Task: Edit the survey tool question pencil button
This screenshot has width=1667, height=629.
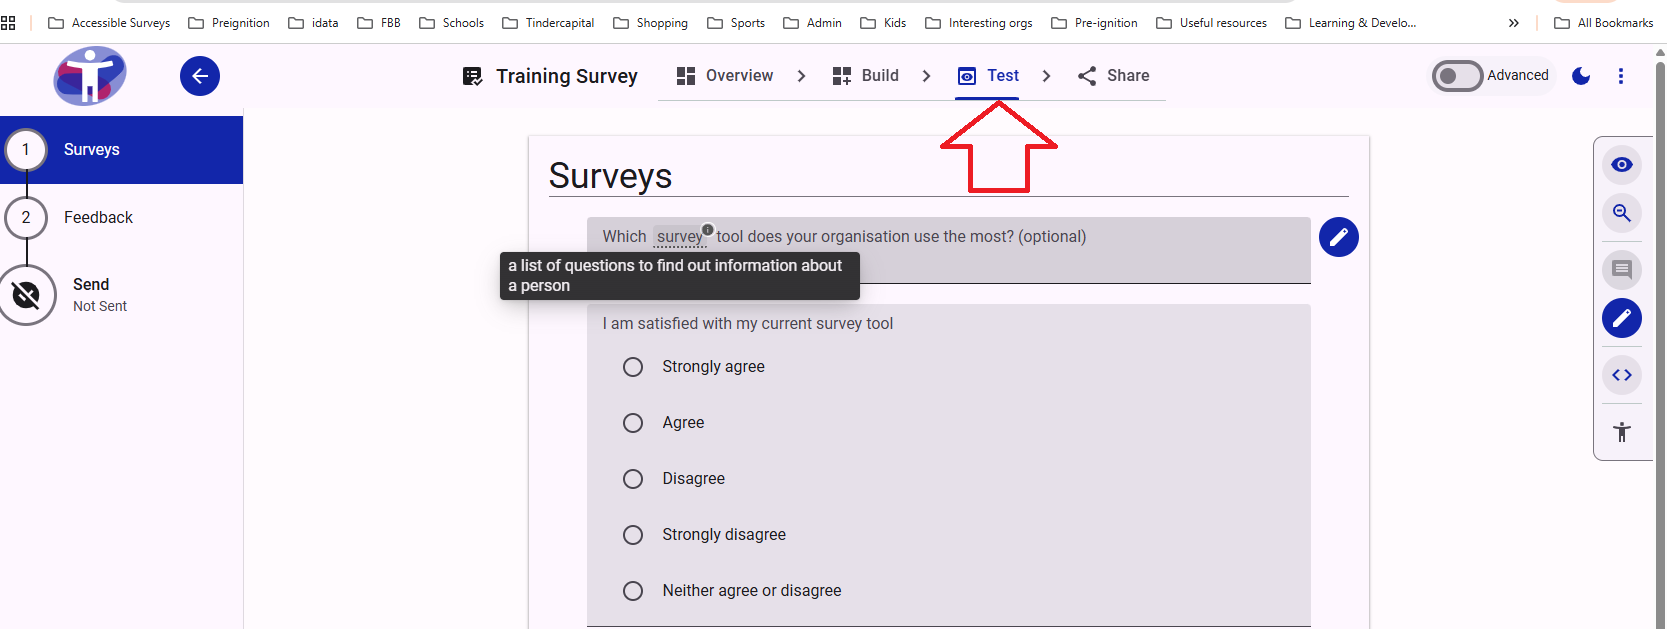Action: click(x=1338, y=237)
